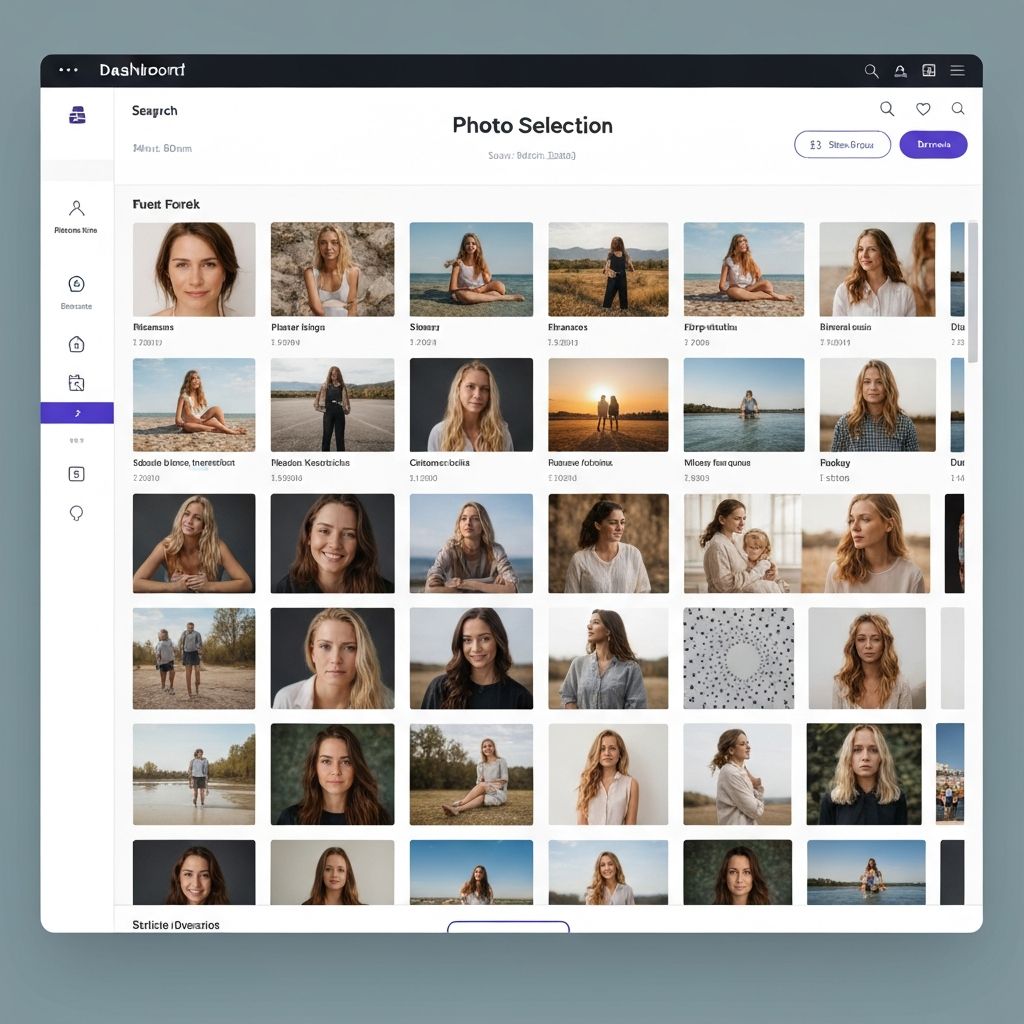Click the vertical scrollbar beside the photo grid
1024x1024 pixels.
pyautogui.click(x=973, y=290)
